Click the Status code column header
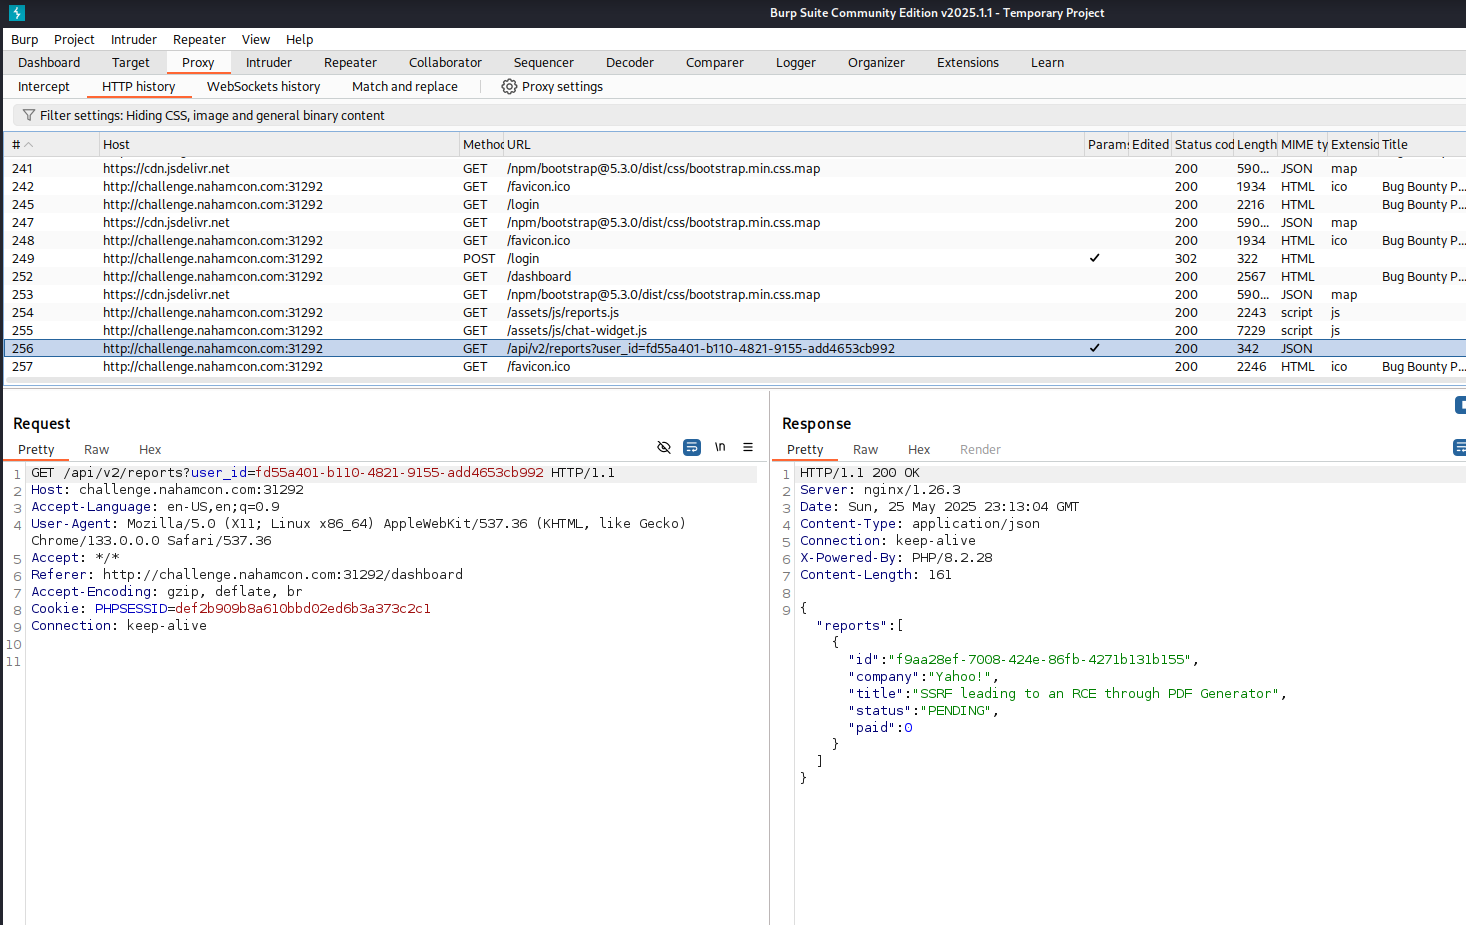This screenshot has height=925, width=1466. (x=1203, y=145)
